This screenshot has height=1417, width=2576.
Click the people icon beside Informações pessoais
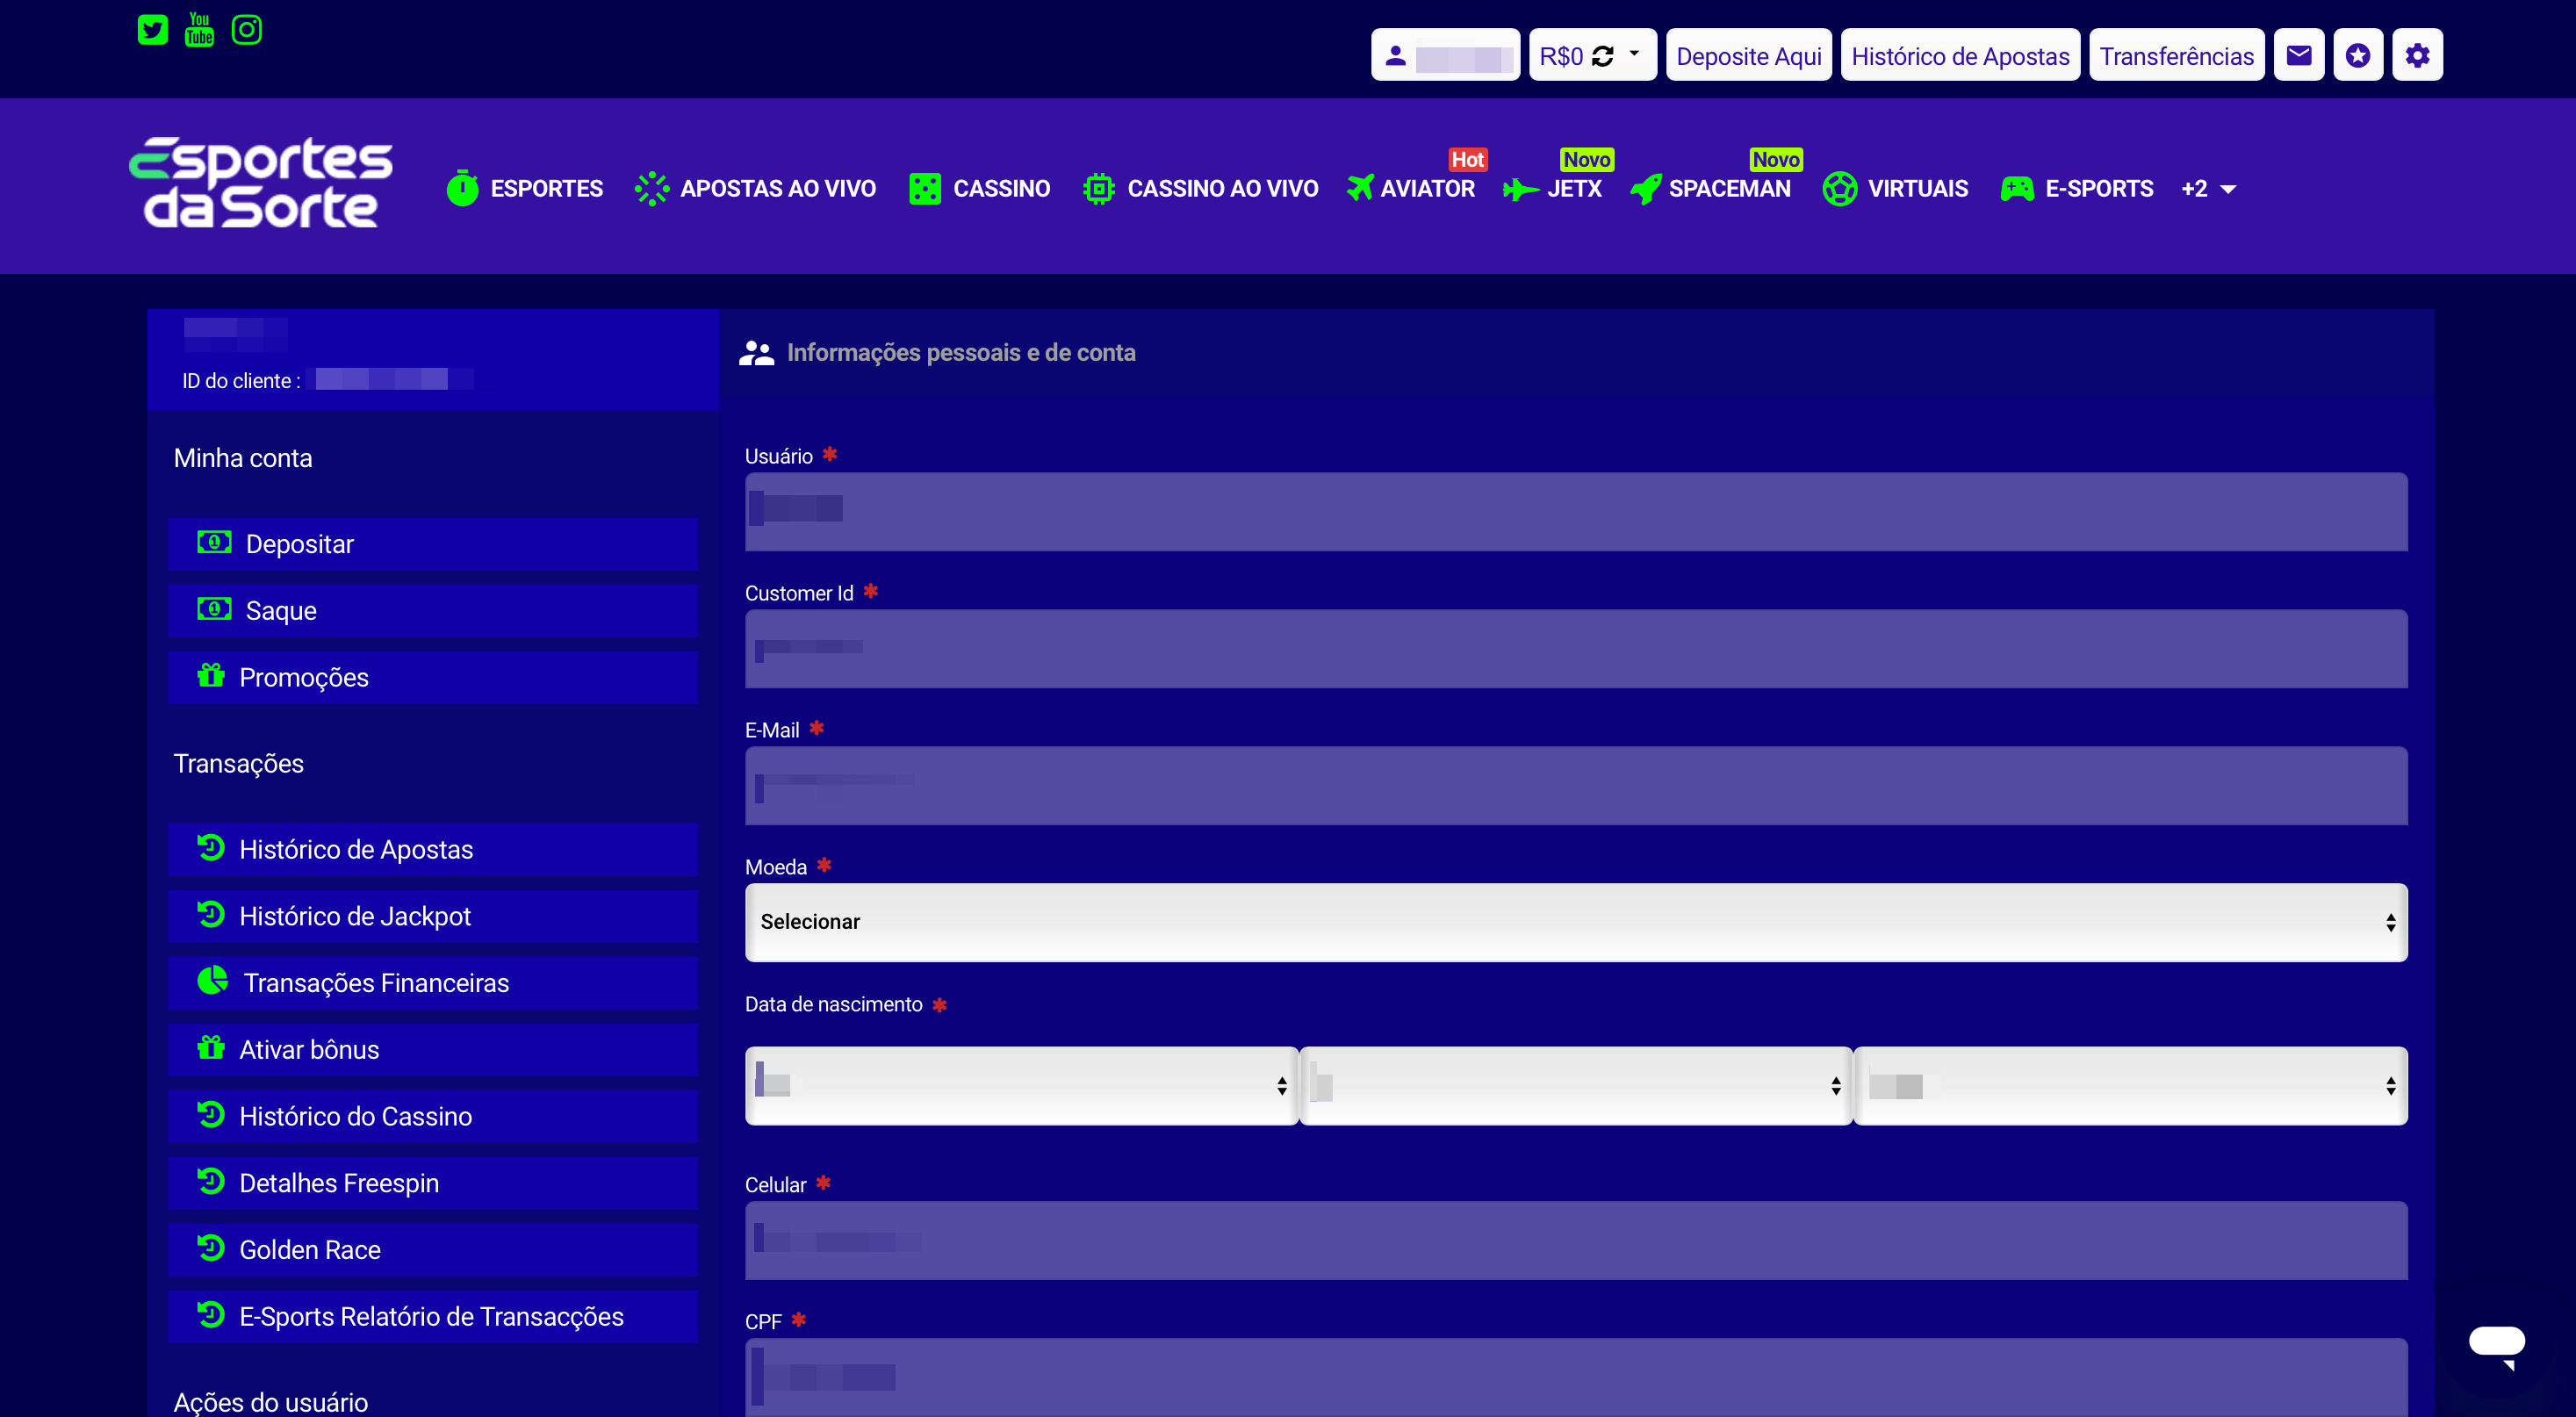pos(756,353)
